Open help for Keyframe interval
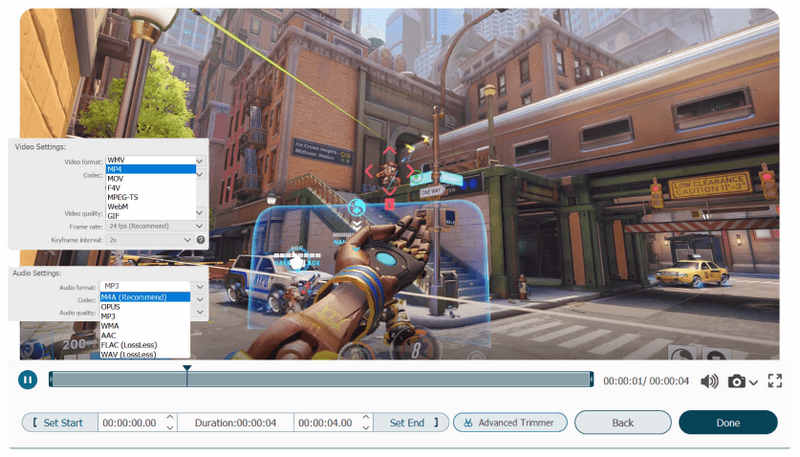 click(x=201, y=240)
